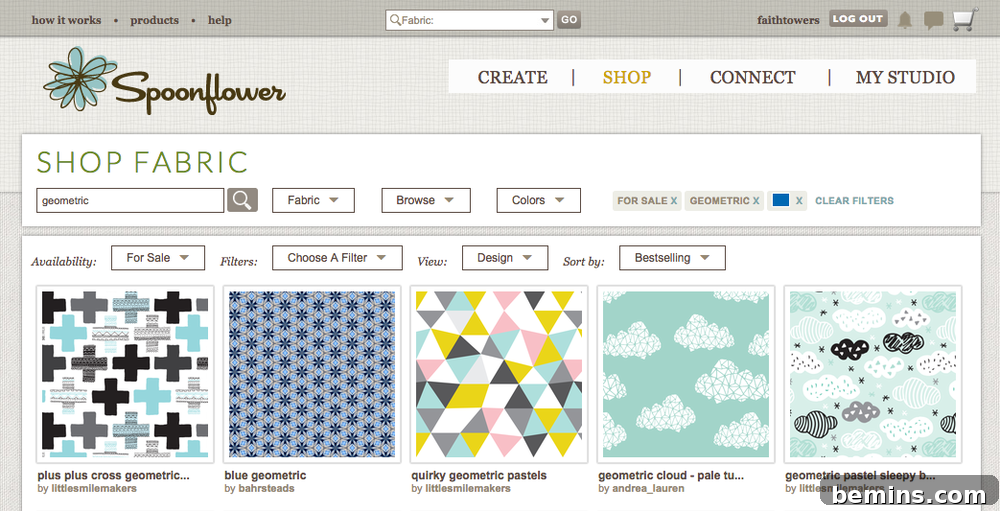Open the how it works link
The width and height of the screenshot is (1000, 511).
click(x=66, y=20)
